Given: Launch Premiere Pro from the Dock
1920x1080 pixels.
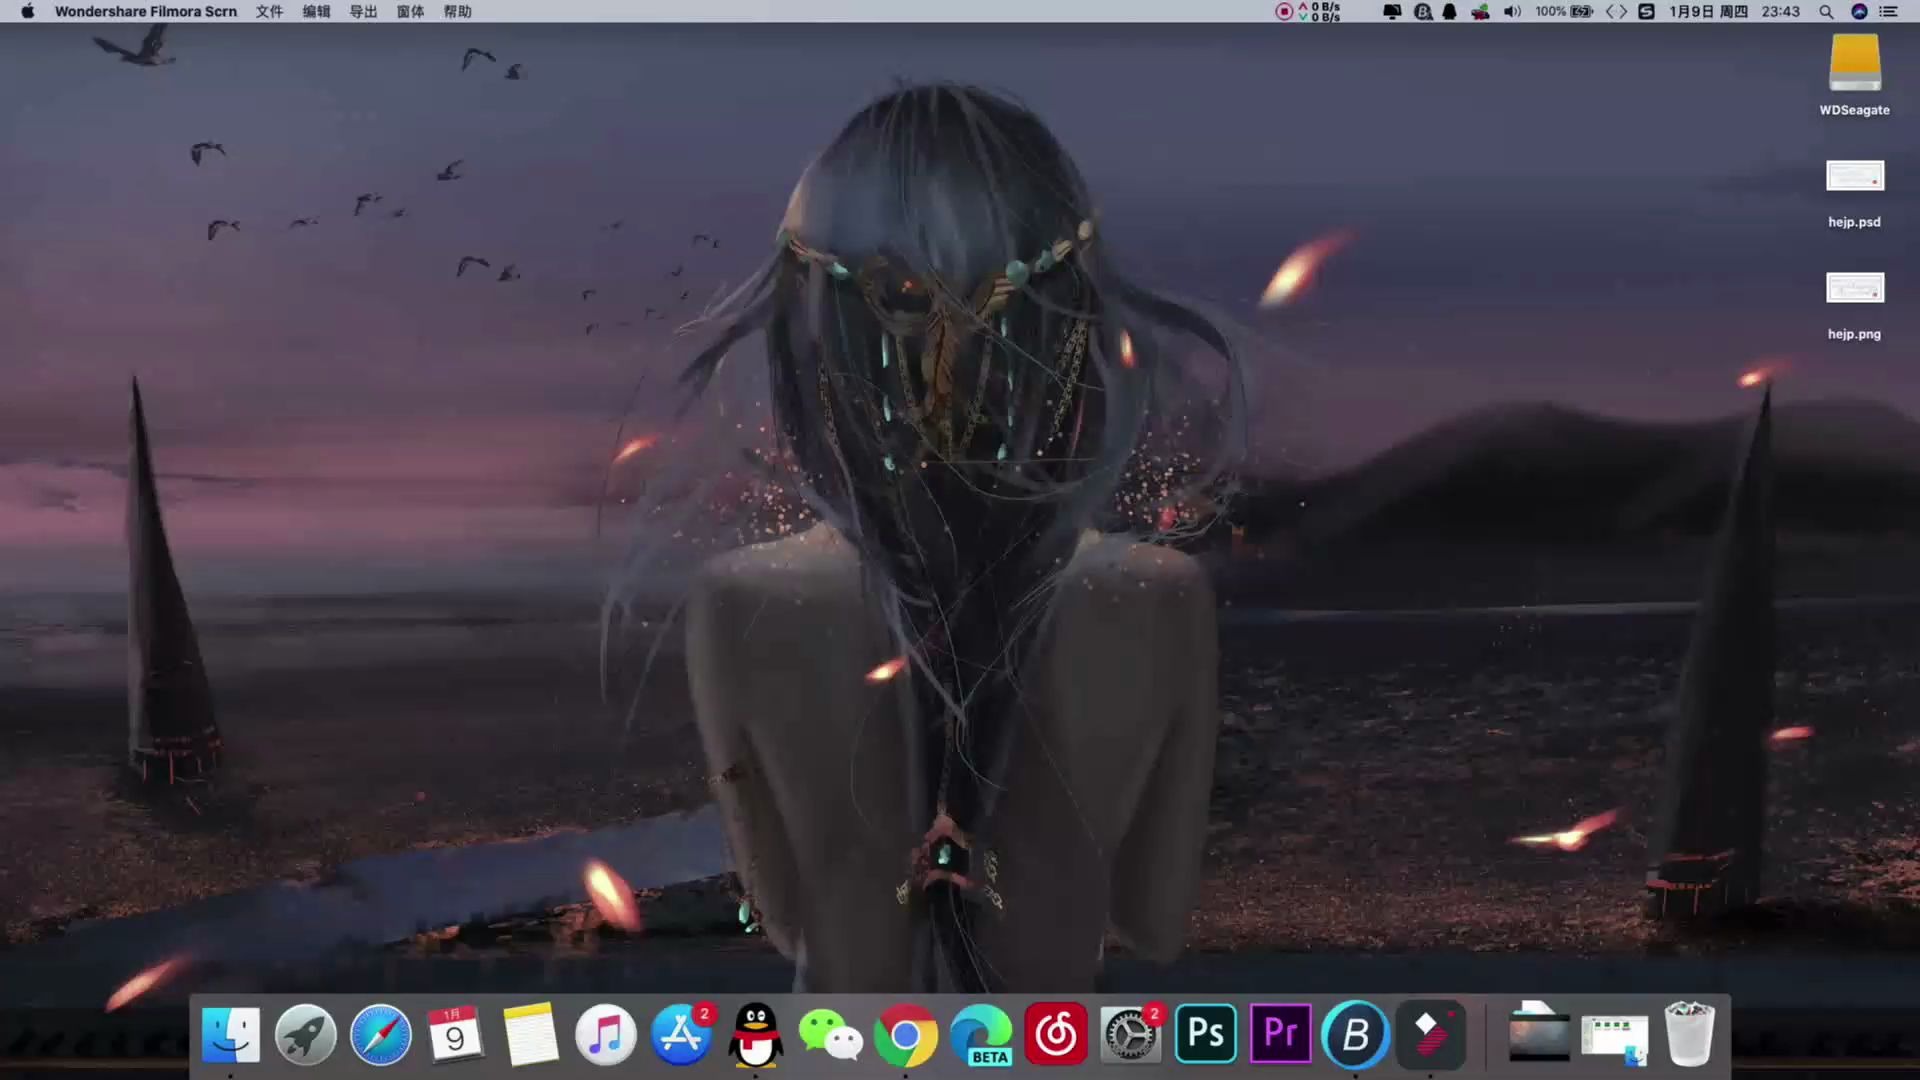Looking at the screenshot, I should [x=1280, y=1034].
